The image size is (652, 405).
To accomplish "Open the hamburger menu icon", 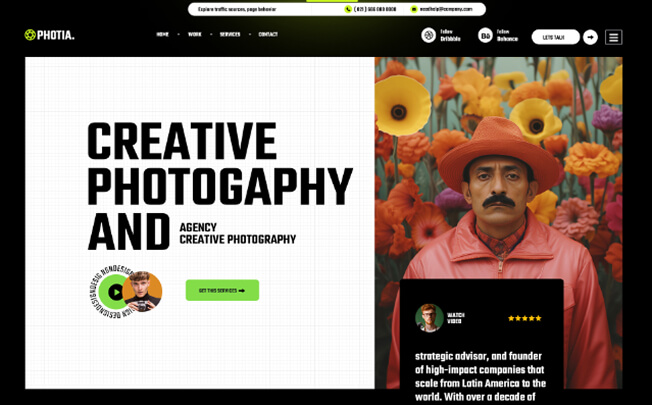I will coord(613,37).
